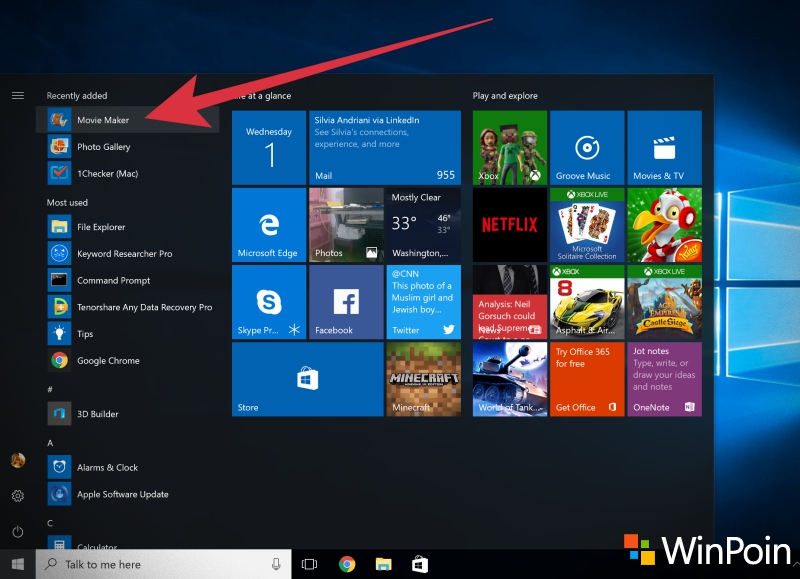Open the Facebook tile
800x579 pixels.
point(346,302)
